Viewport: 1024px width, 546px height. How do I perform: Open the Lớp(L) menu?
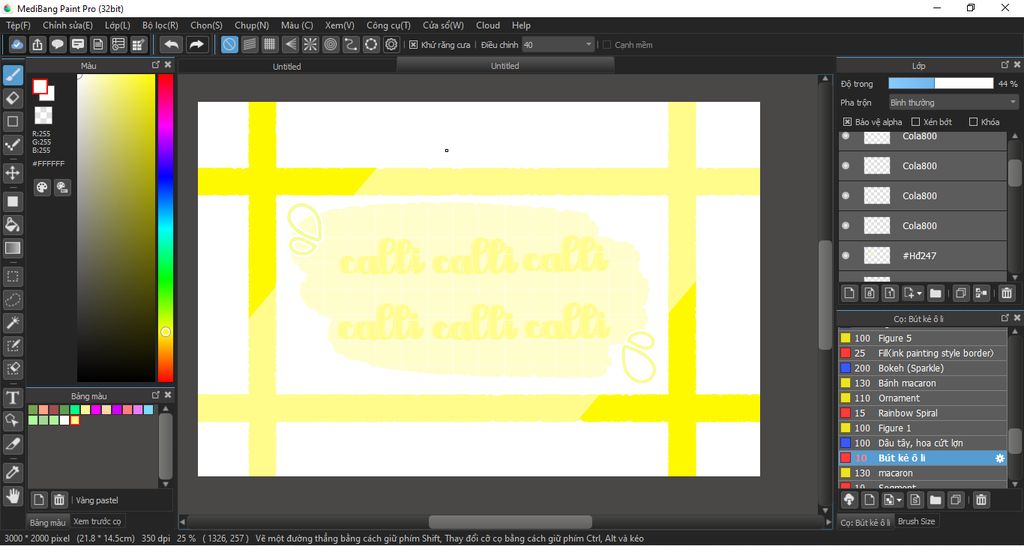118,25
